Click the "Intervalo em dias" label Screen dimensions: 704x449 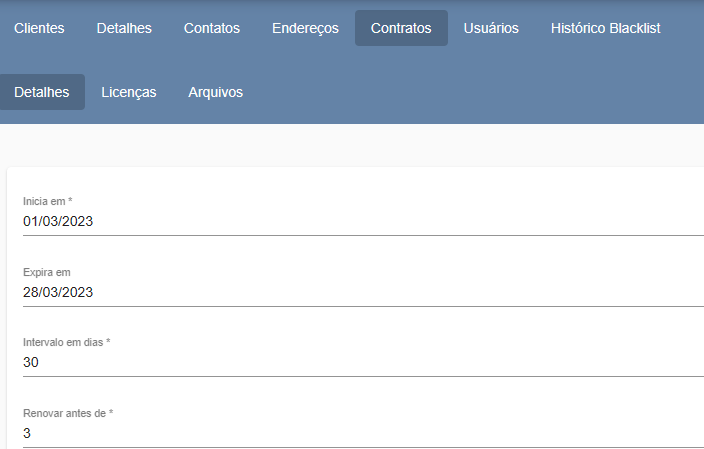pos(66,342)
